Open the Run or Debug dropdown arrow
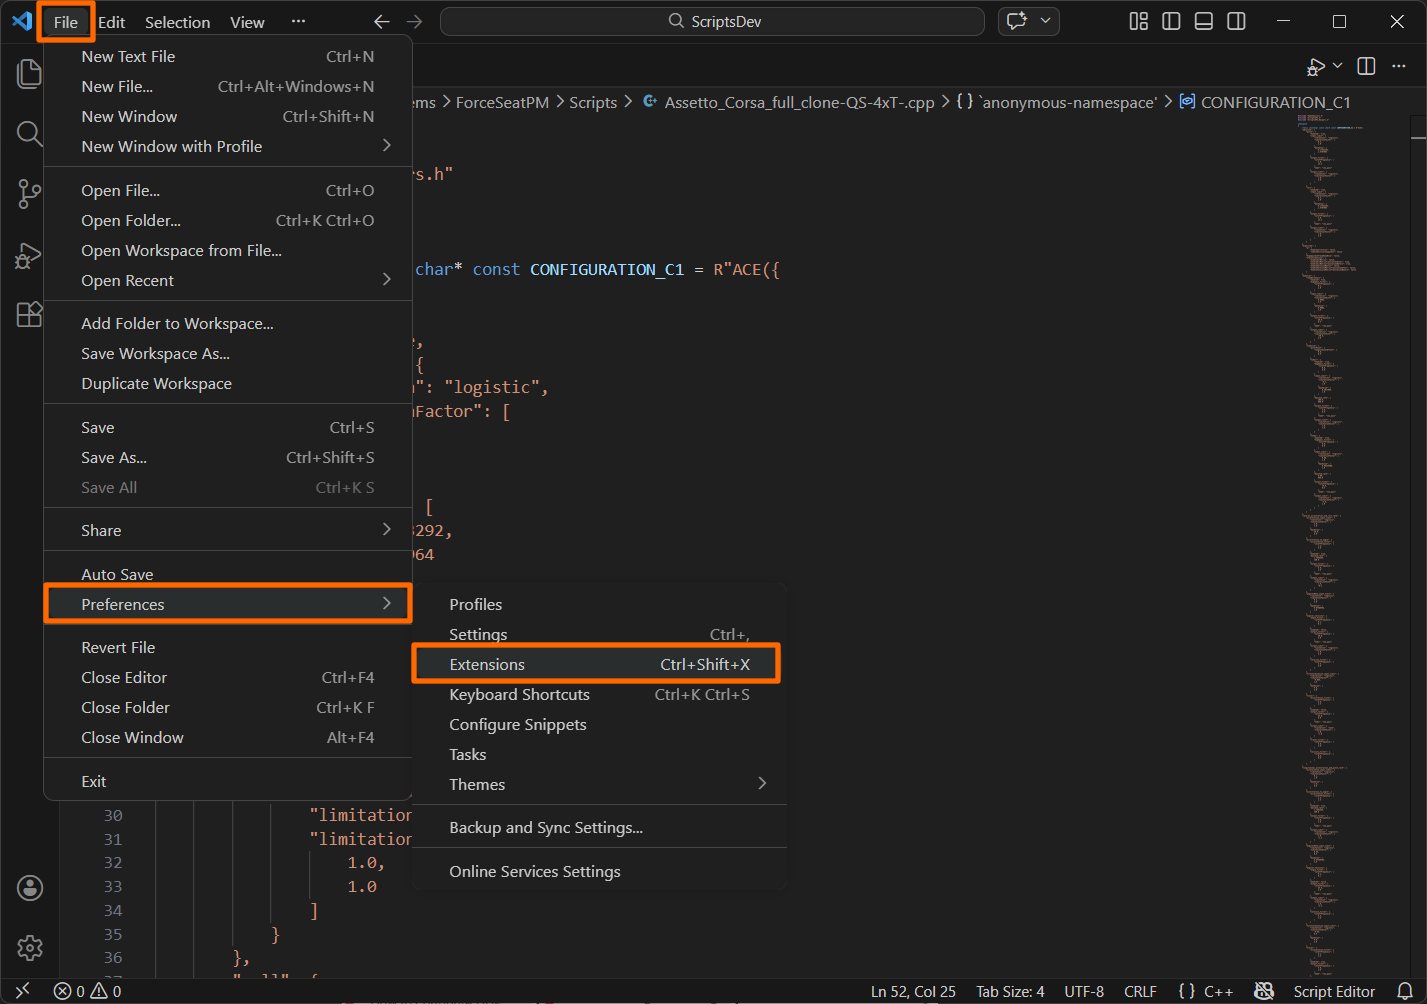This screenshot has width=1427, height=1004. (1338, 66)
